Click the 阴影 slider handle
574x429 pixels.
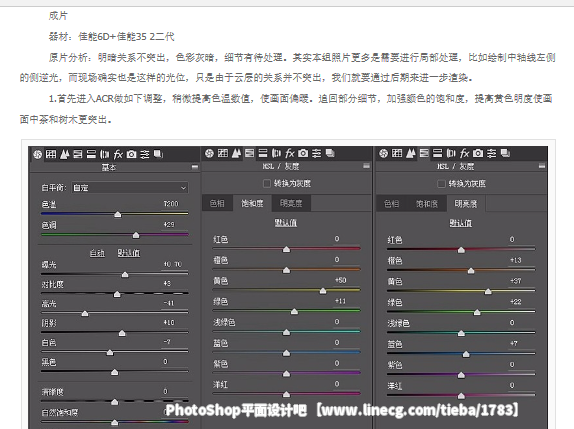122,333
